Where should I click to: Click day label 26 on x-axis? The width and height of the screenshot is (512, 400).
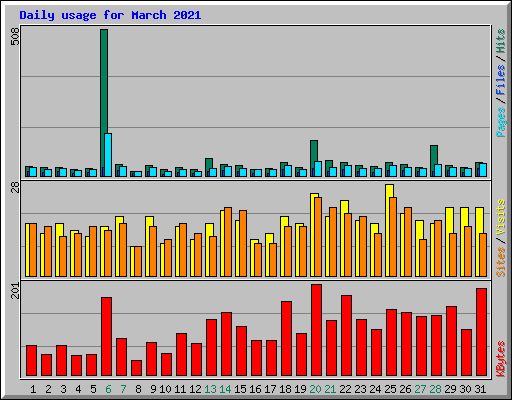pyautogui.click(x=405, y=389)
